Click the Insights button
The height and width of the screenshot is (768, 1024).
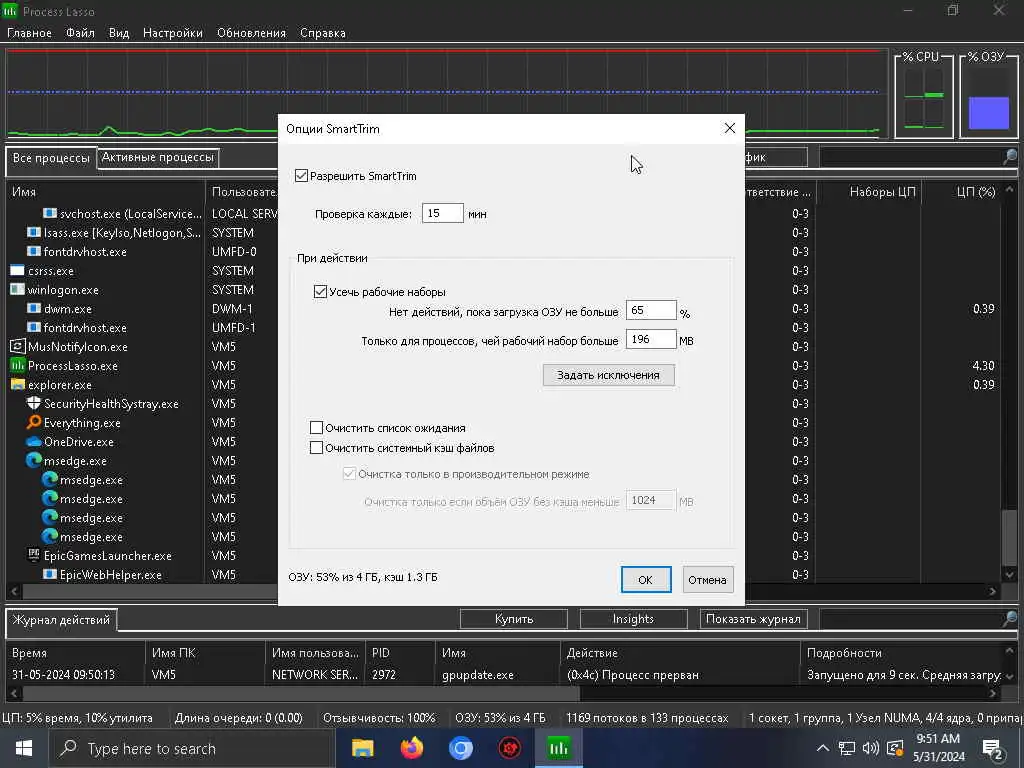pyautogui.click(x=633, y=618)
